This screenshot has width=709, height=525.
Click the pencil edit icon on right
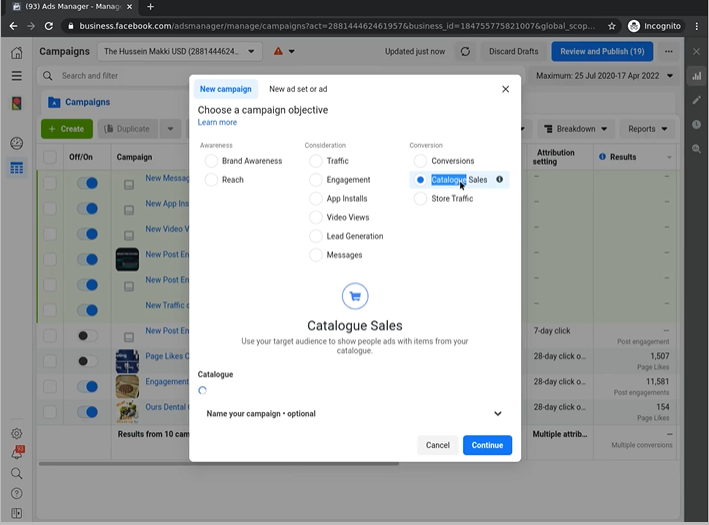pyautogui.click(x=697, y=100)
